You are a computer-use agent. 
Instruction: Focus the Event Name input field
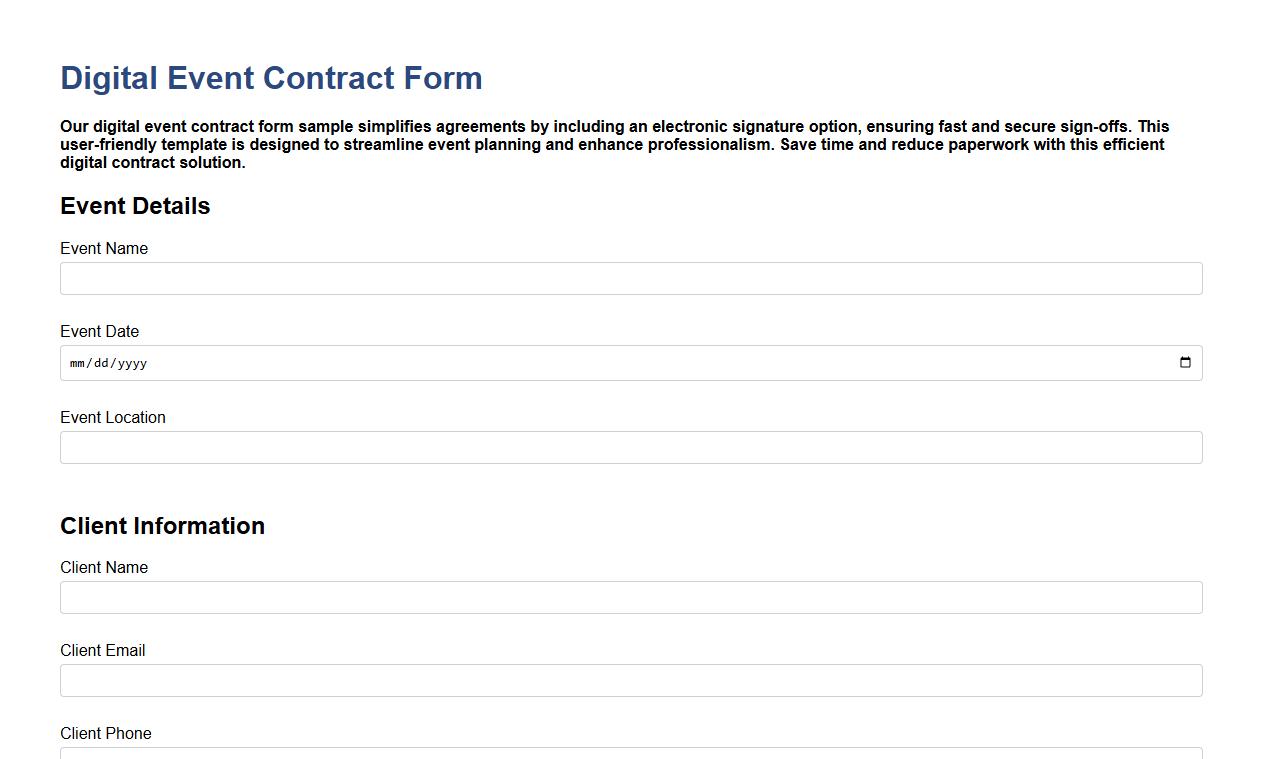pos(631,278)
